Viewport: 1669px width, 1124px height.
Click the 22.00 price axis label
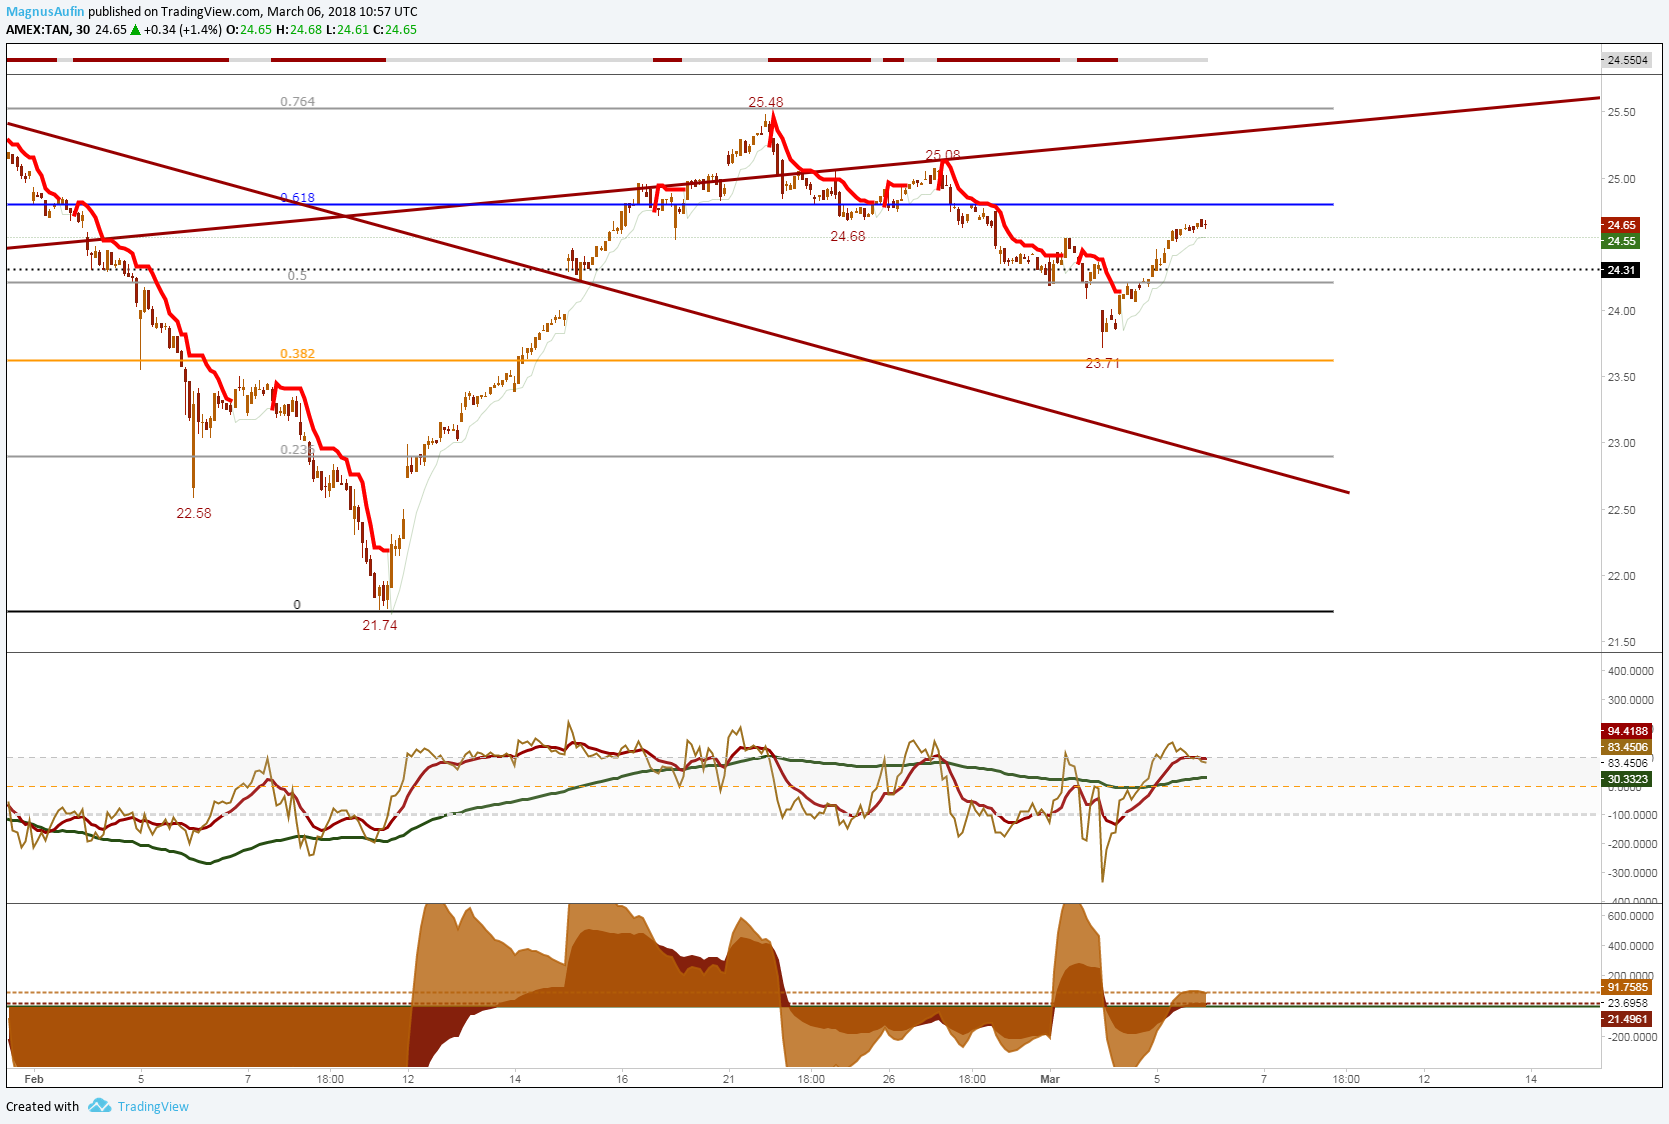[1621, 576]
